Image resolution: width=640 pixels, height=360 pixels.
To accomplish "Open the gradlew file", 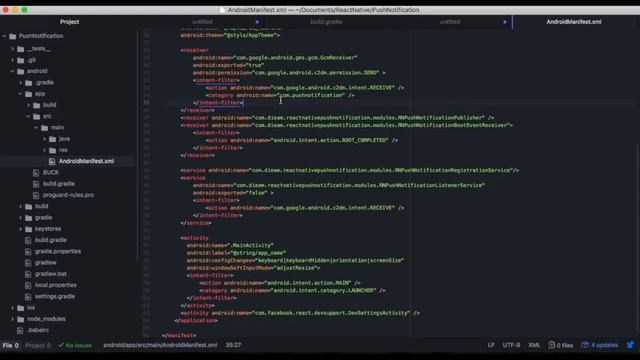I will (45, 263).
